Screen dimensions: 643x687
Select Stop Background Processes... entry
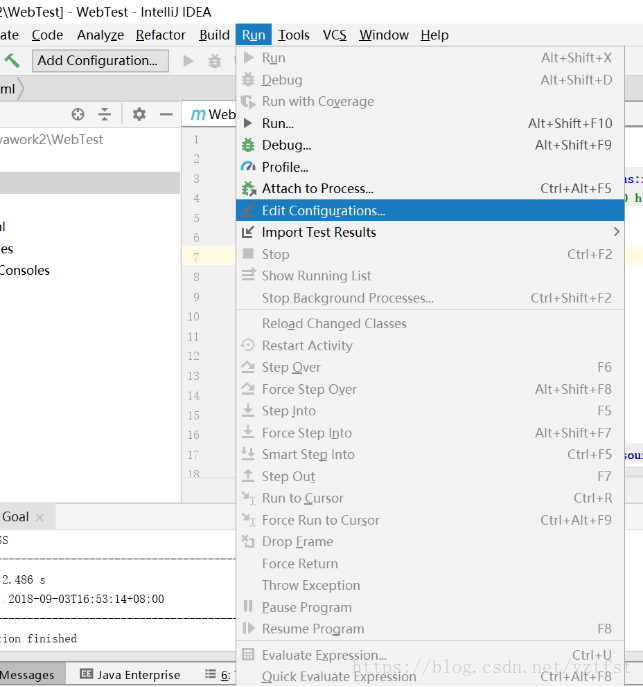pyautogui.click(x=430, y=297)
